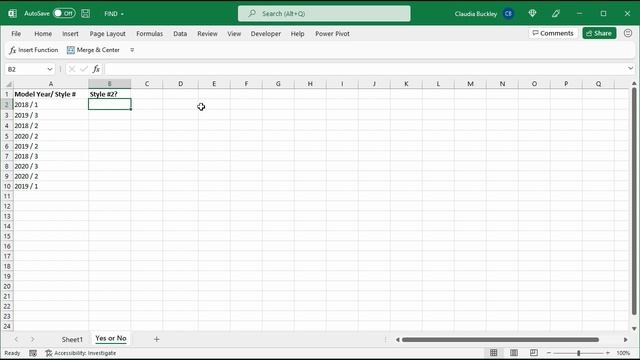This screenshot has width=640, height=360.
Task: Click horizontal scrollbar left arrow
Action: point(398,340)
